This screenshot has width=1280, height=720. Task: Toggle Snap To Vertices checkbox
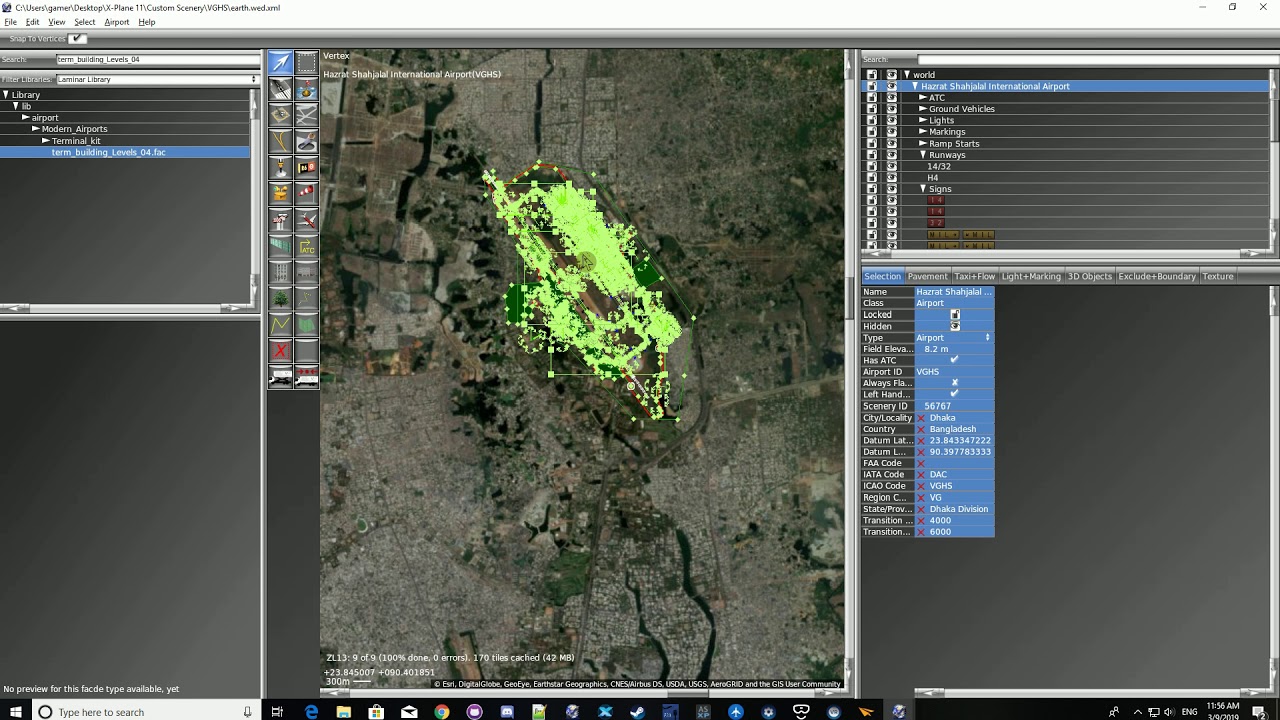tap(77, 39)
